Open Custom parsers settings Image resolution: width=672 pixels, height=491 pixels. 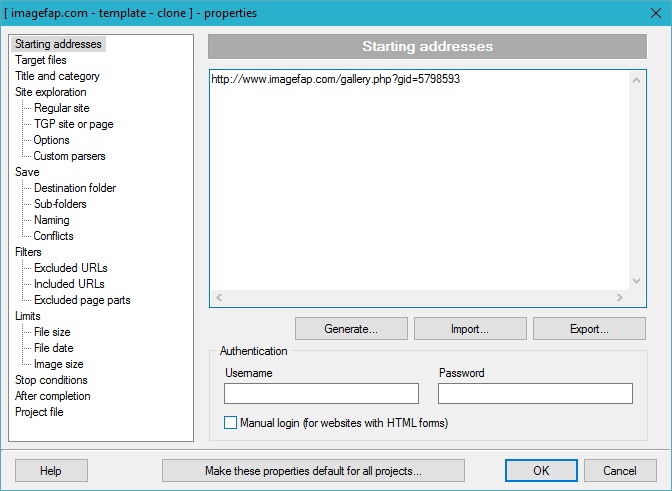point(69,156)
